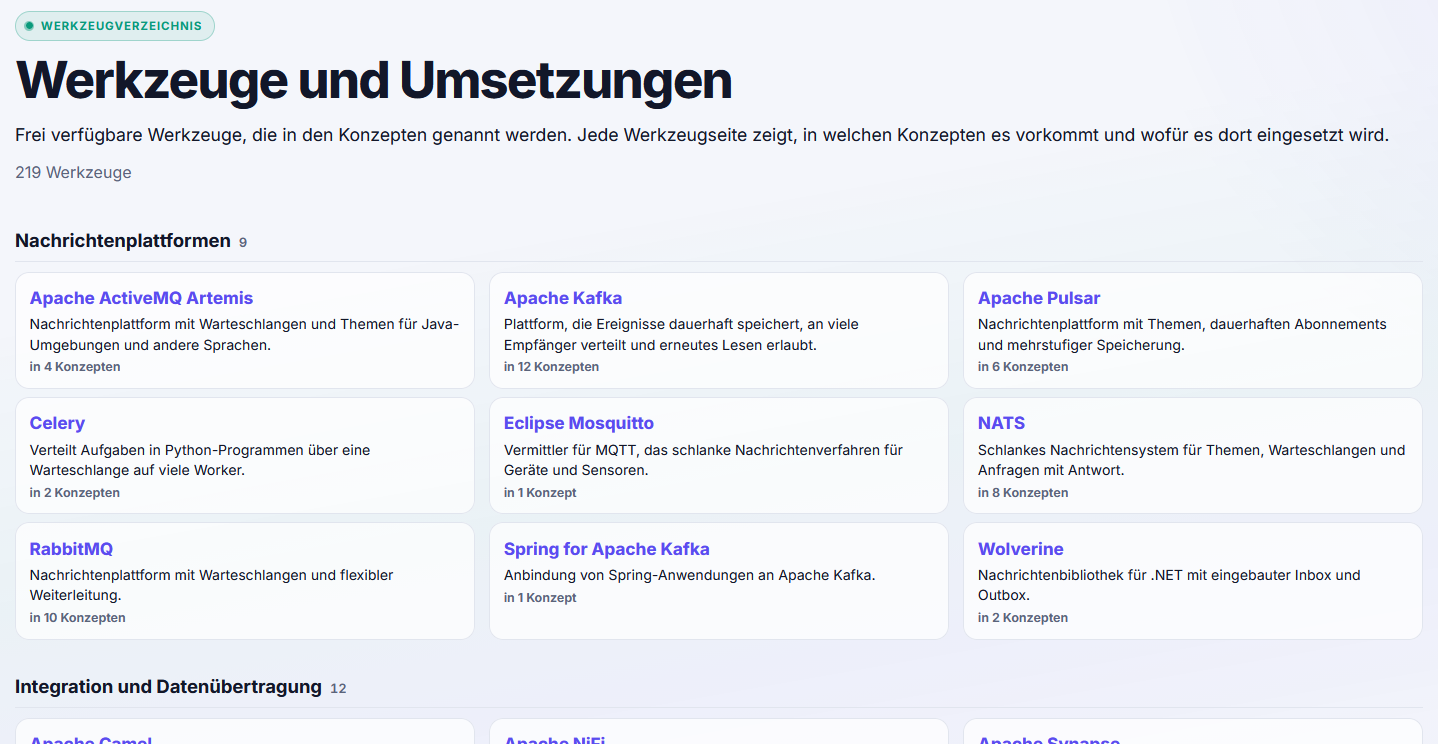Click the intro paragraph starting "Frei verfügbare Werkzeuge"
Screen dimensions: 1438x744
(702, 135)
